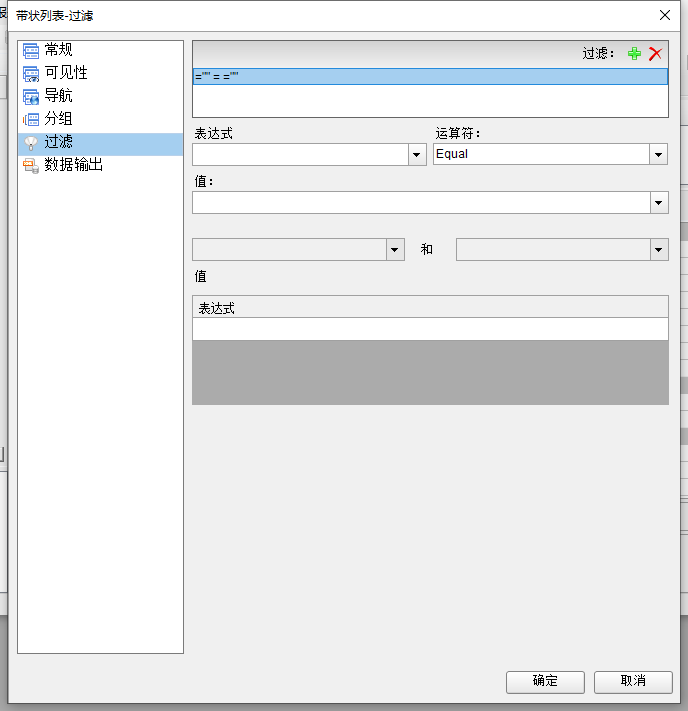Click the 表达式 column header in values table
Viewport: 688px width, 711px height.
coord(430,307)
